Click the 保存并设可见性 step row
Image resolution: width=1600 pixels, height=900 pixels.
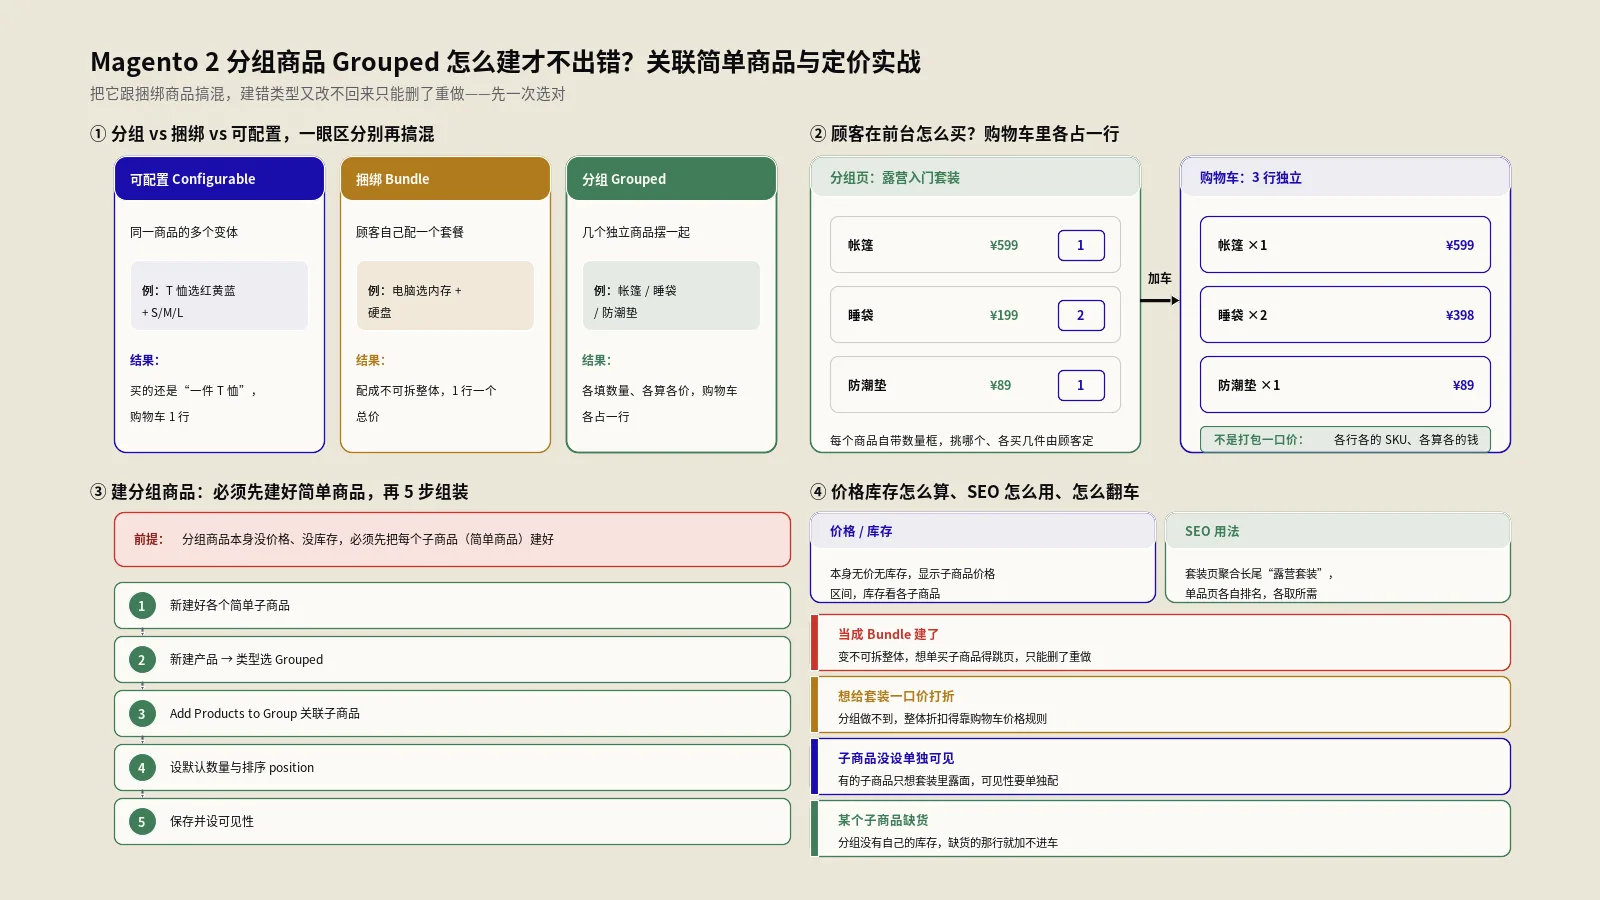tap(452, 821)
